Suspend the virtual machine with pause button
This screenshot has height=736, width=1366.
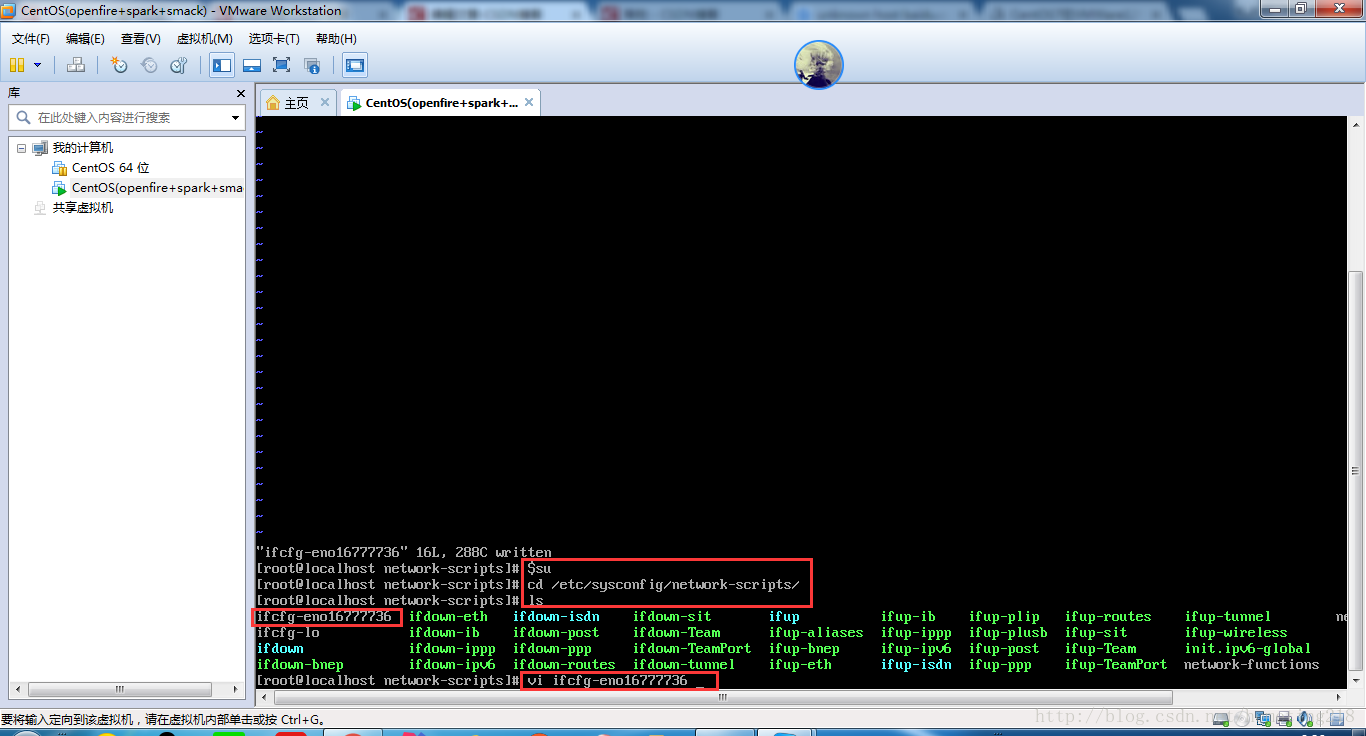pos(17,65)
